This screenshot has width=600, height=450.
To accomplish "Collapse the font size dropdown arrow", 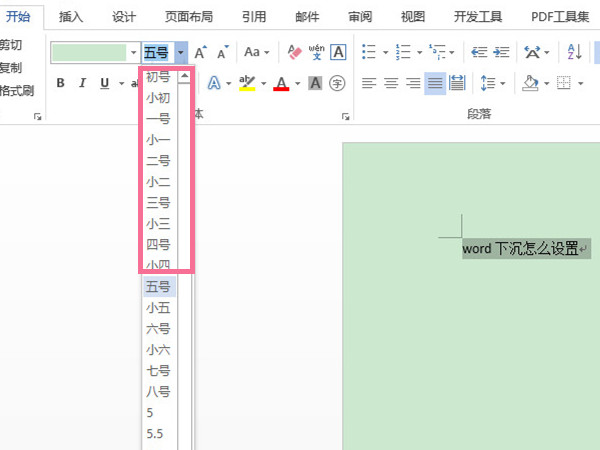I will coord(180,52).
